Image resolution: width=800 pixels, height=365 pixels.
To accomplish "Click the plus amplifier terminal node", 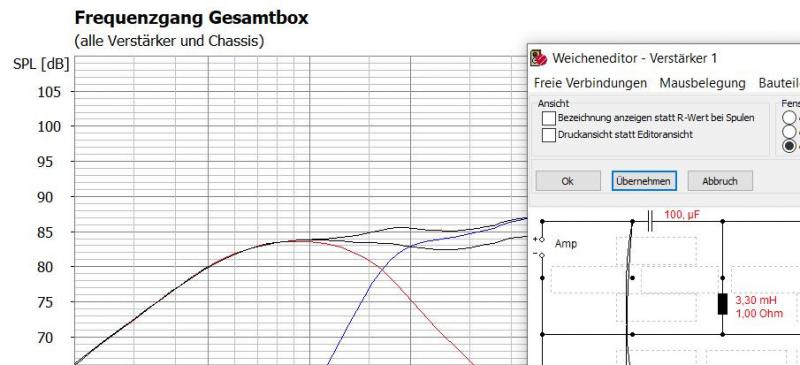I will [x=542, y=239].
